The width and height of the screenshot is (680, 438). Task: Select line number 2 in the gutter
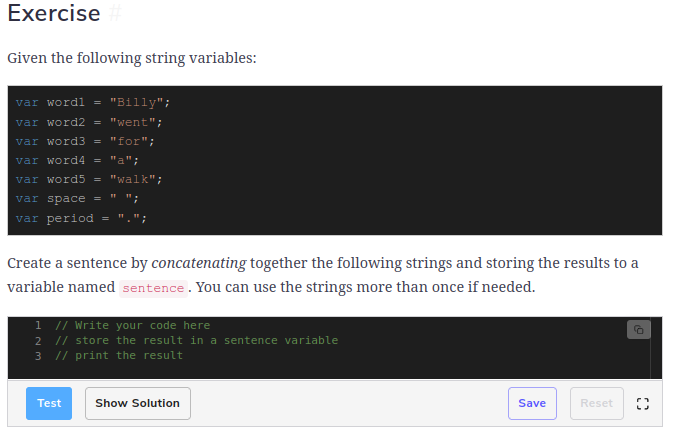[38, 341]
